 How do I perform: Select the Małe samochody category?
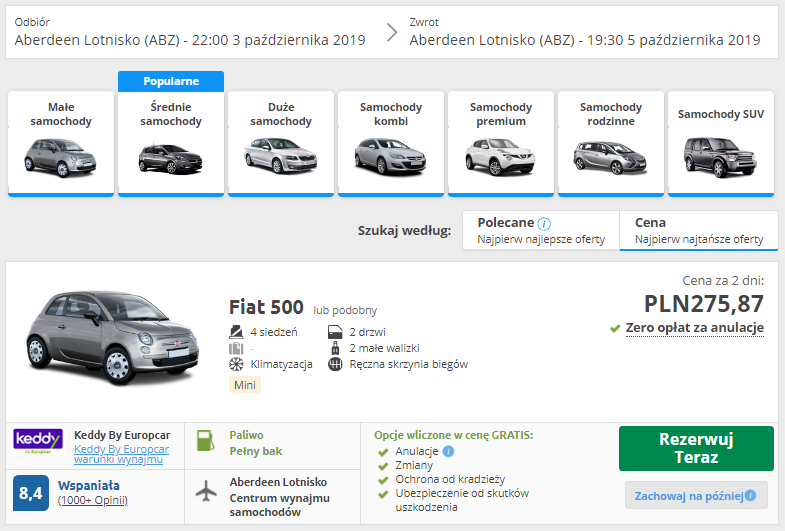pyautogui.click(x=60, y=142)
